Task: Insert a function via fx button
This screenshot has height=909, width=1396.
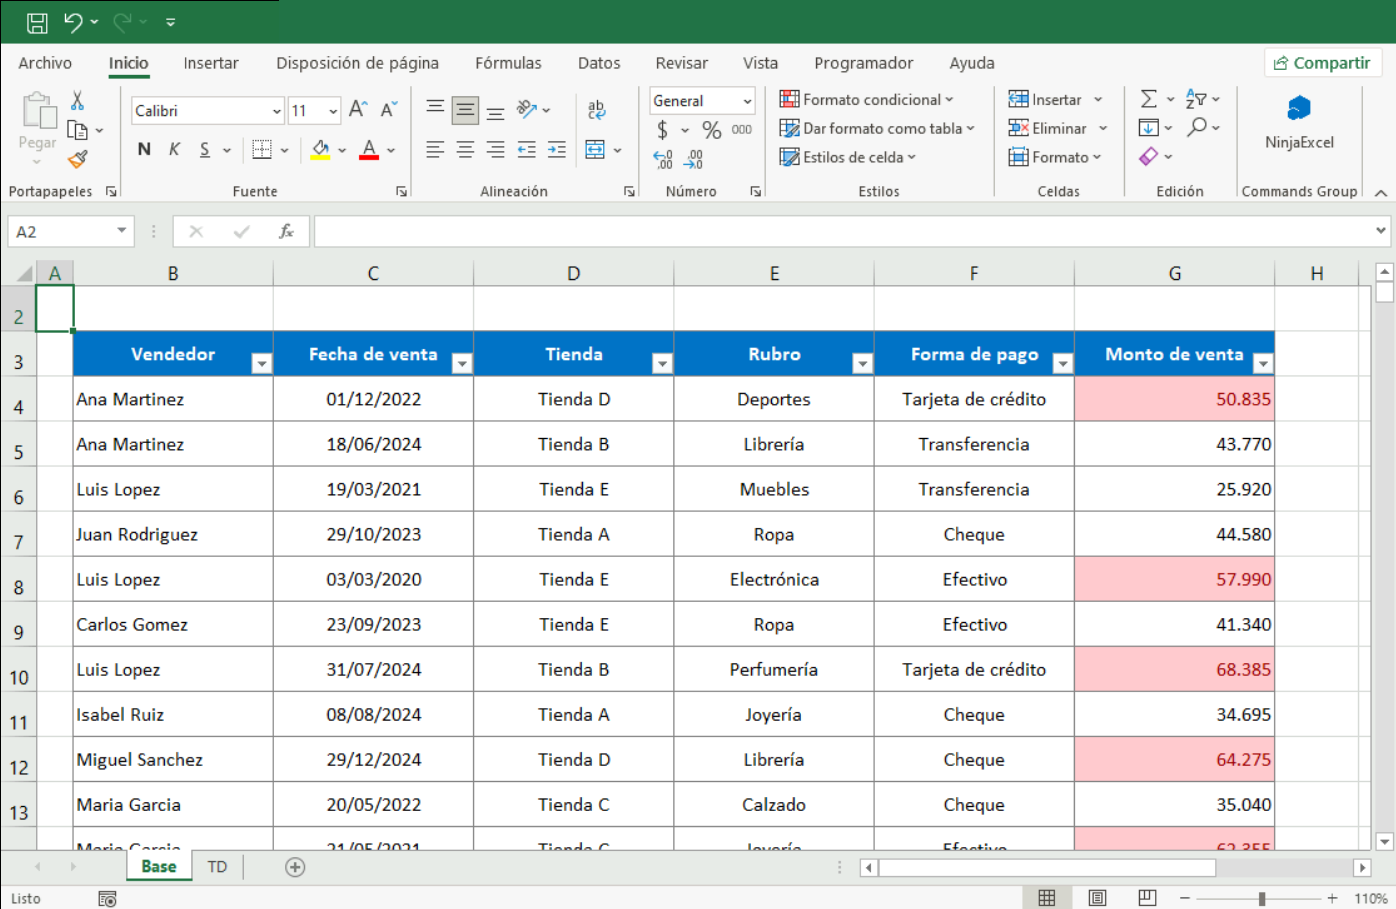Action: tap(286, 232)
